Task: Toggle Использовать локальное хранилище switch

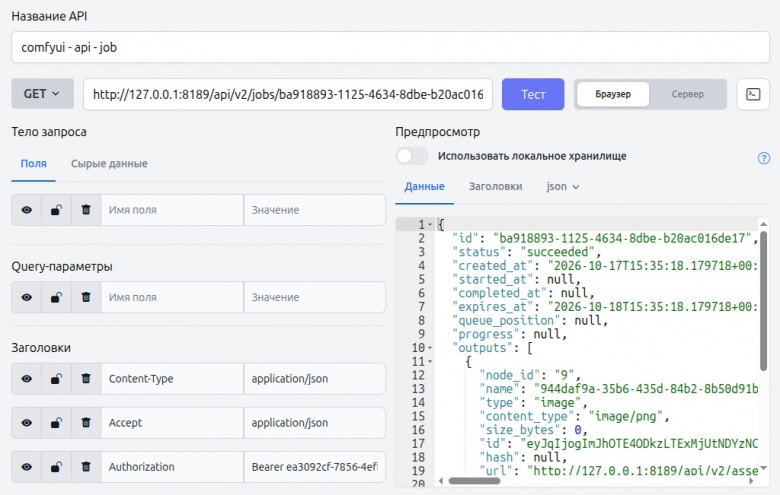Action: pos(412,156)
